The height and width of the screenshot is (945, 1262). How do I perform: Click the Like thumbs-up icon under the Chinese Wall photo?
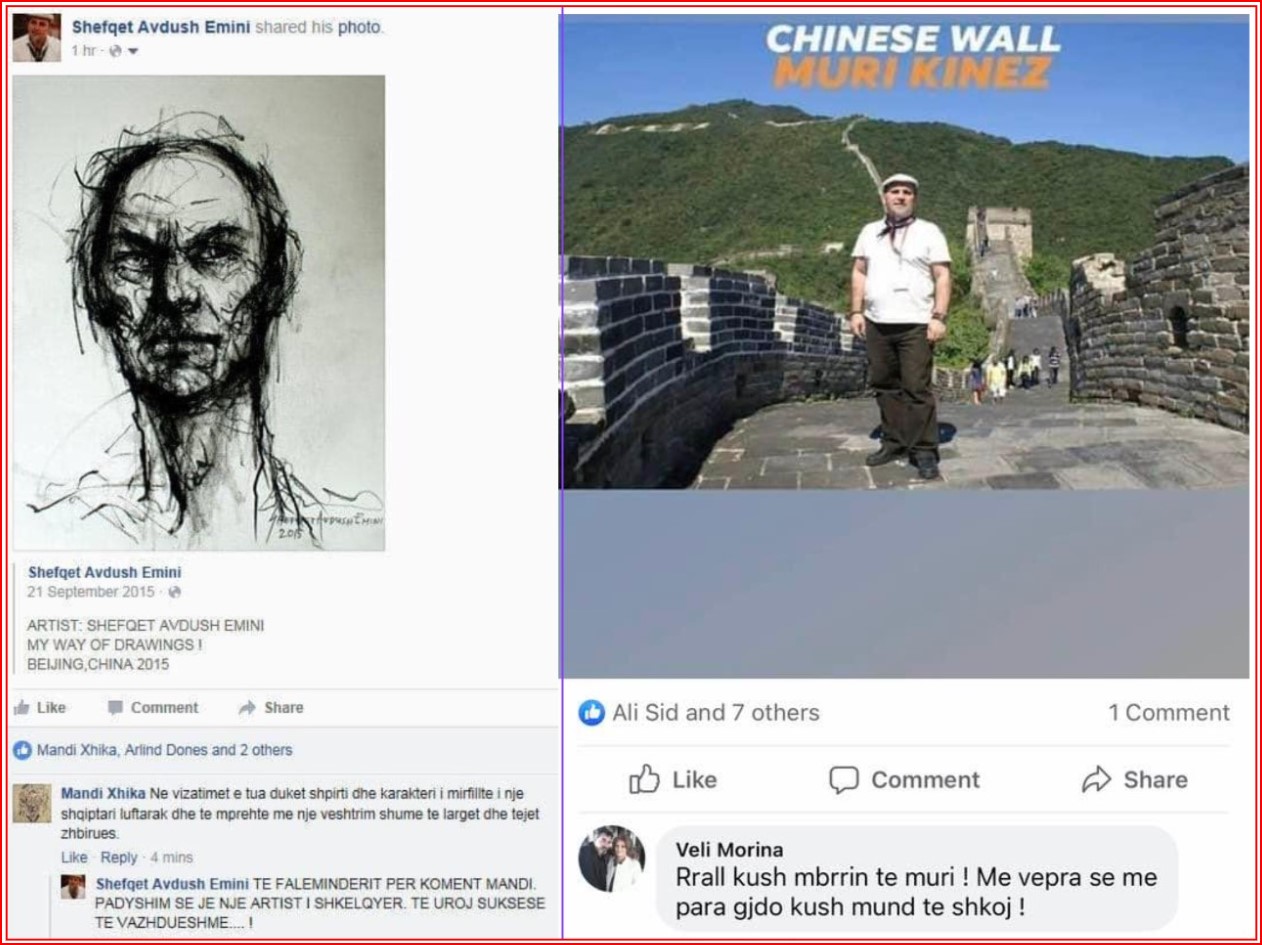[x=644, y=779]
